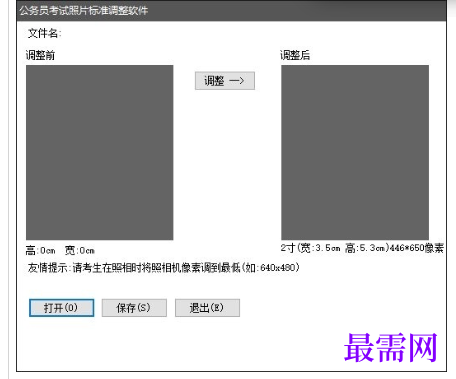Click the 调整前 label
The width and height of the screenshot is (456, 379).
point(40,55)
